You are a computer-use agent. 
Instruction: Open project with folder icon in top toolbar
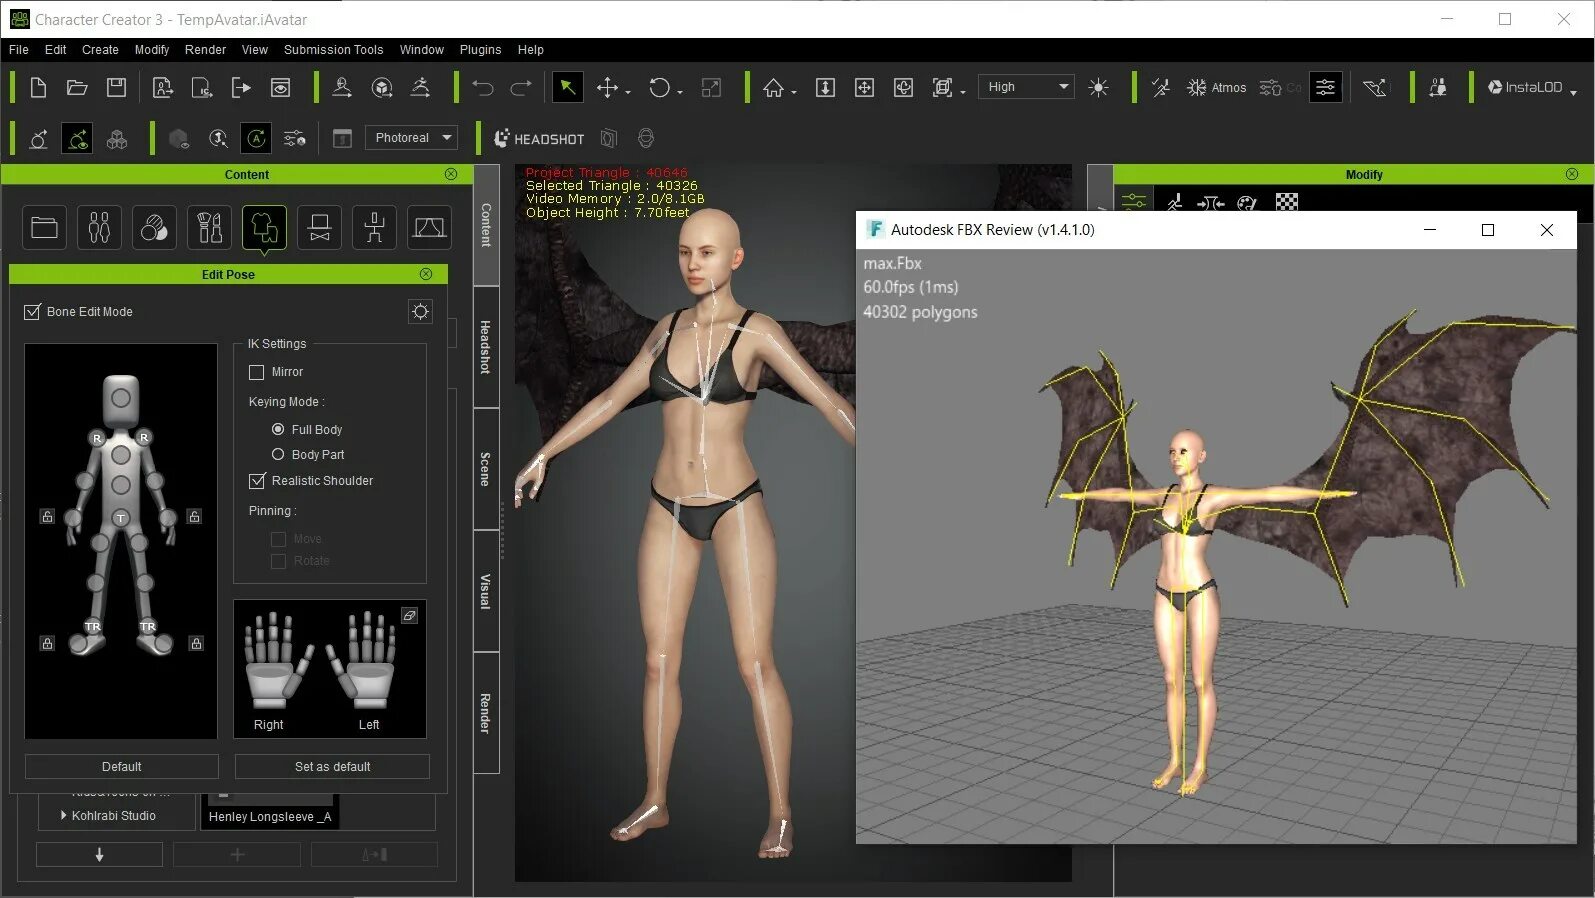(x=77, y=88)
